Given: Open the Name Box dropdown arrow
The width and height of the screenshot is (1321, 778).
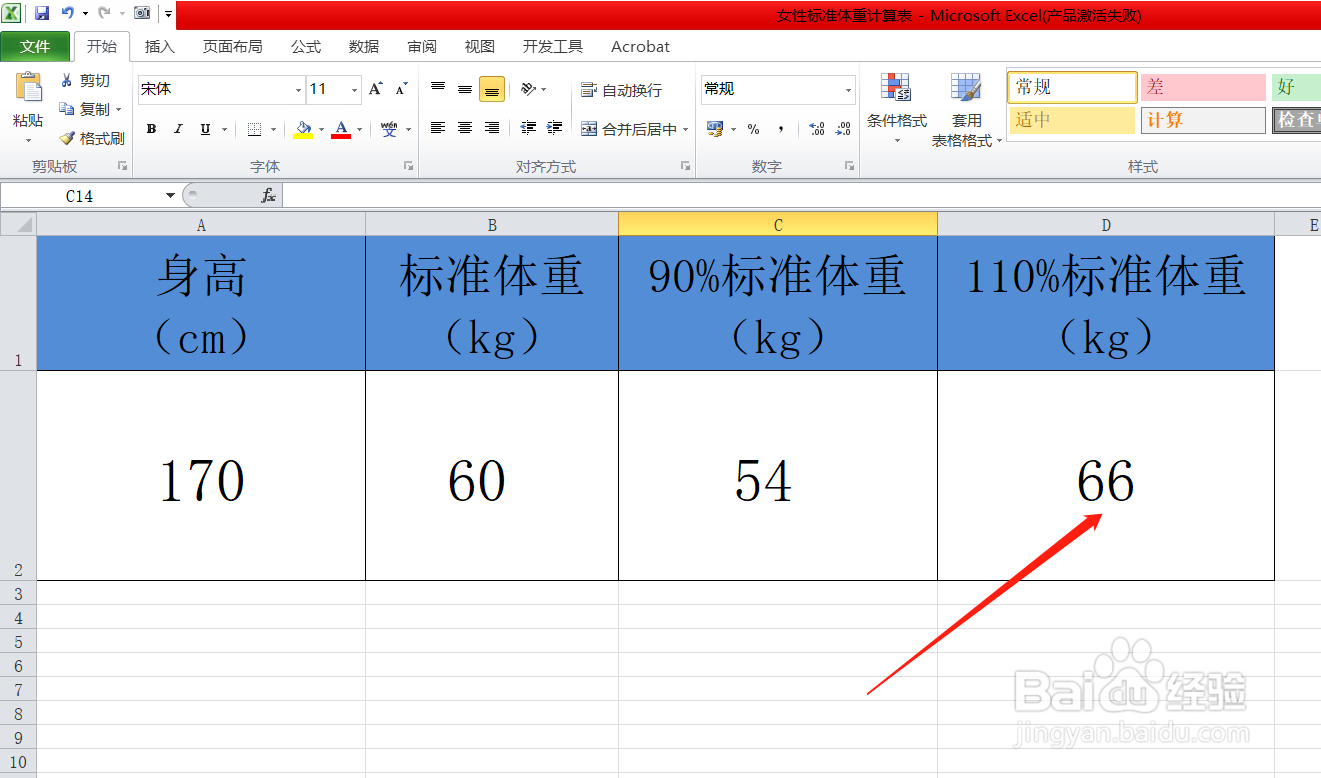Looking at the screenshot, I should pos(170,196).
